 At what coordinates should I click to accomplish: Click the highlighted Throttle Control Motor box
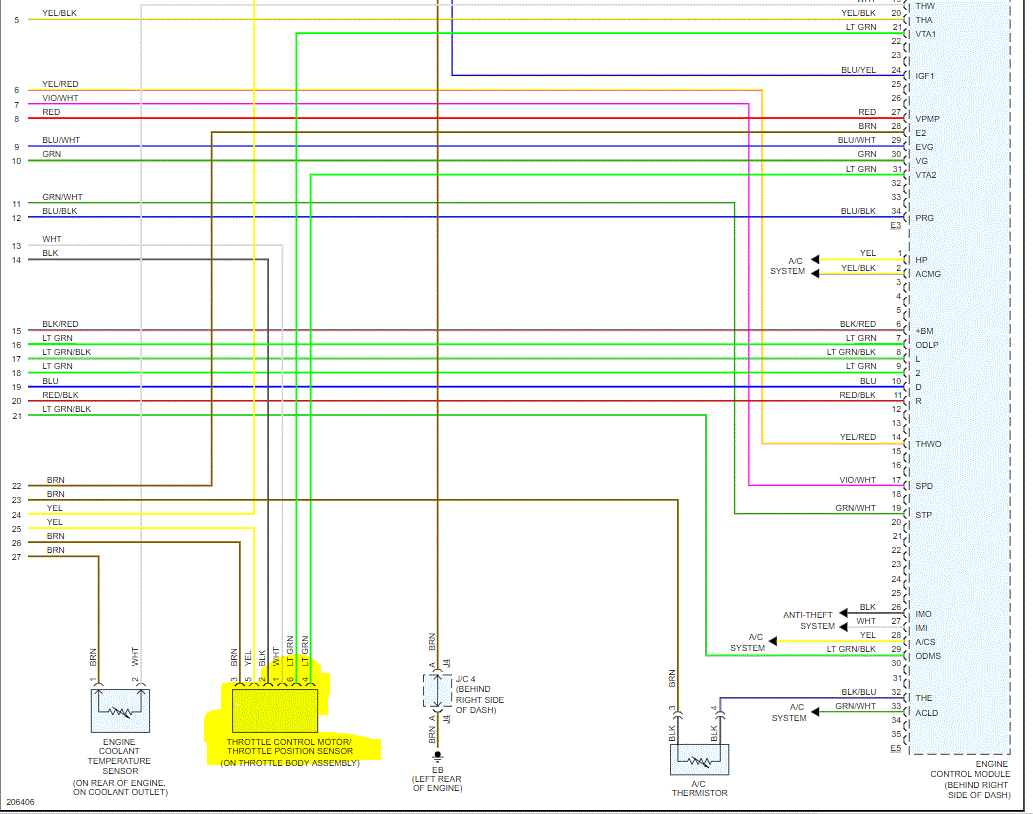(275, 711)
